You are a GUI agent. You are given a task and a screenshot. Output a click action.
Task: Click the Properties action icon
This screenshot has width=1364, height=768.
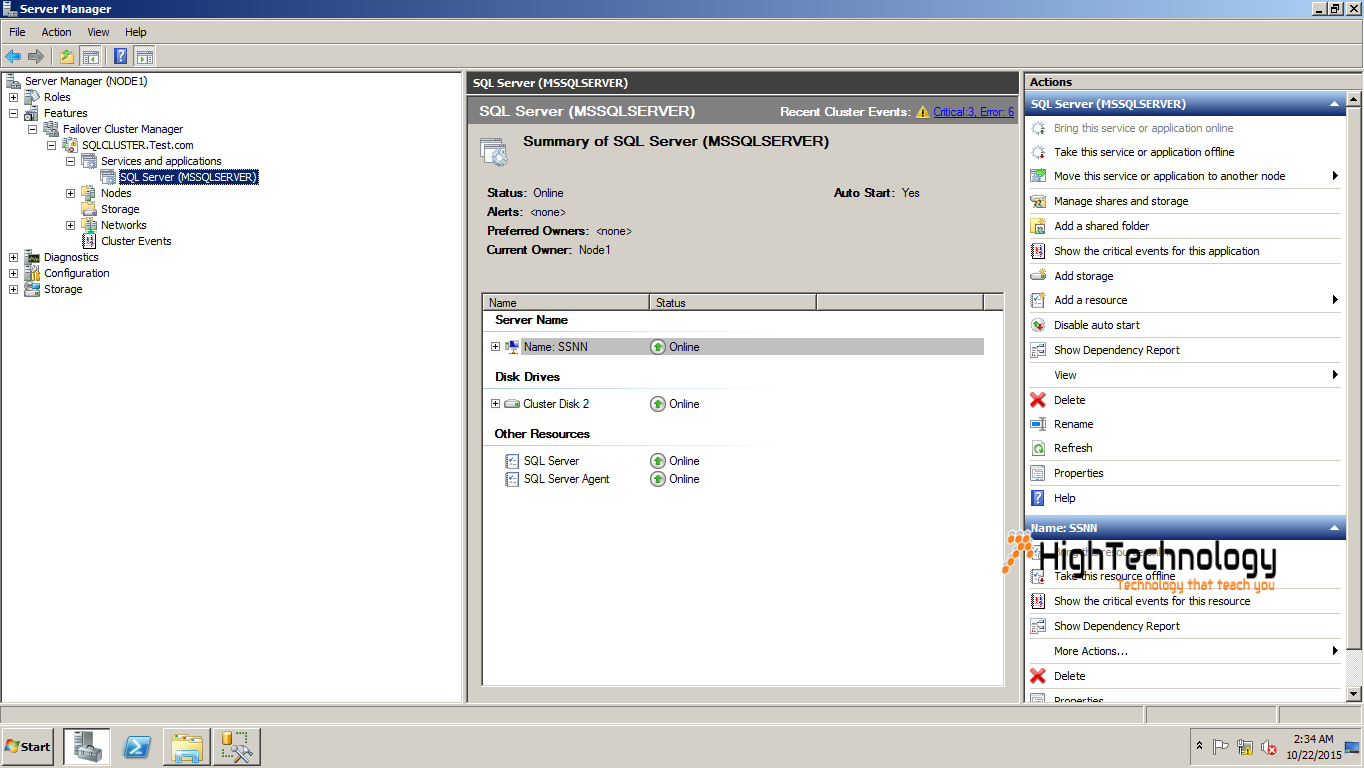pos(1038,473)
